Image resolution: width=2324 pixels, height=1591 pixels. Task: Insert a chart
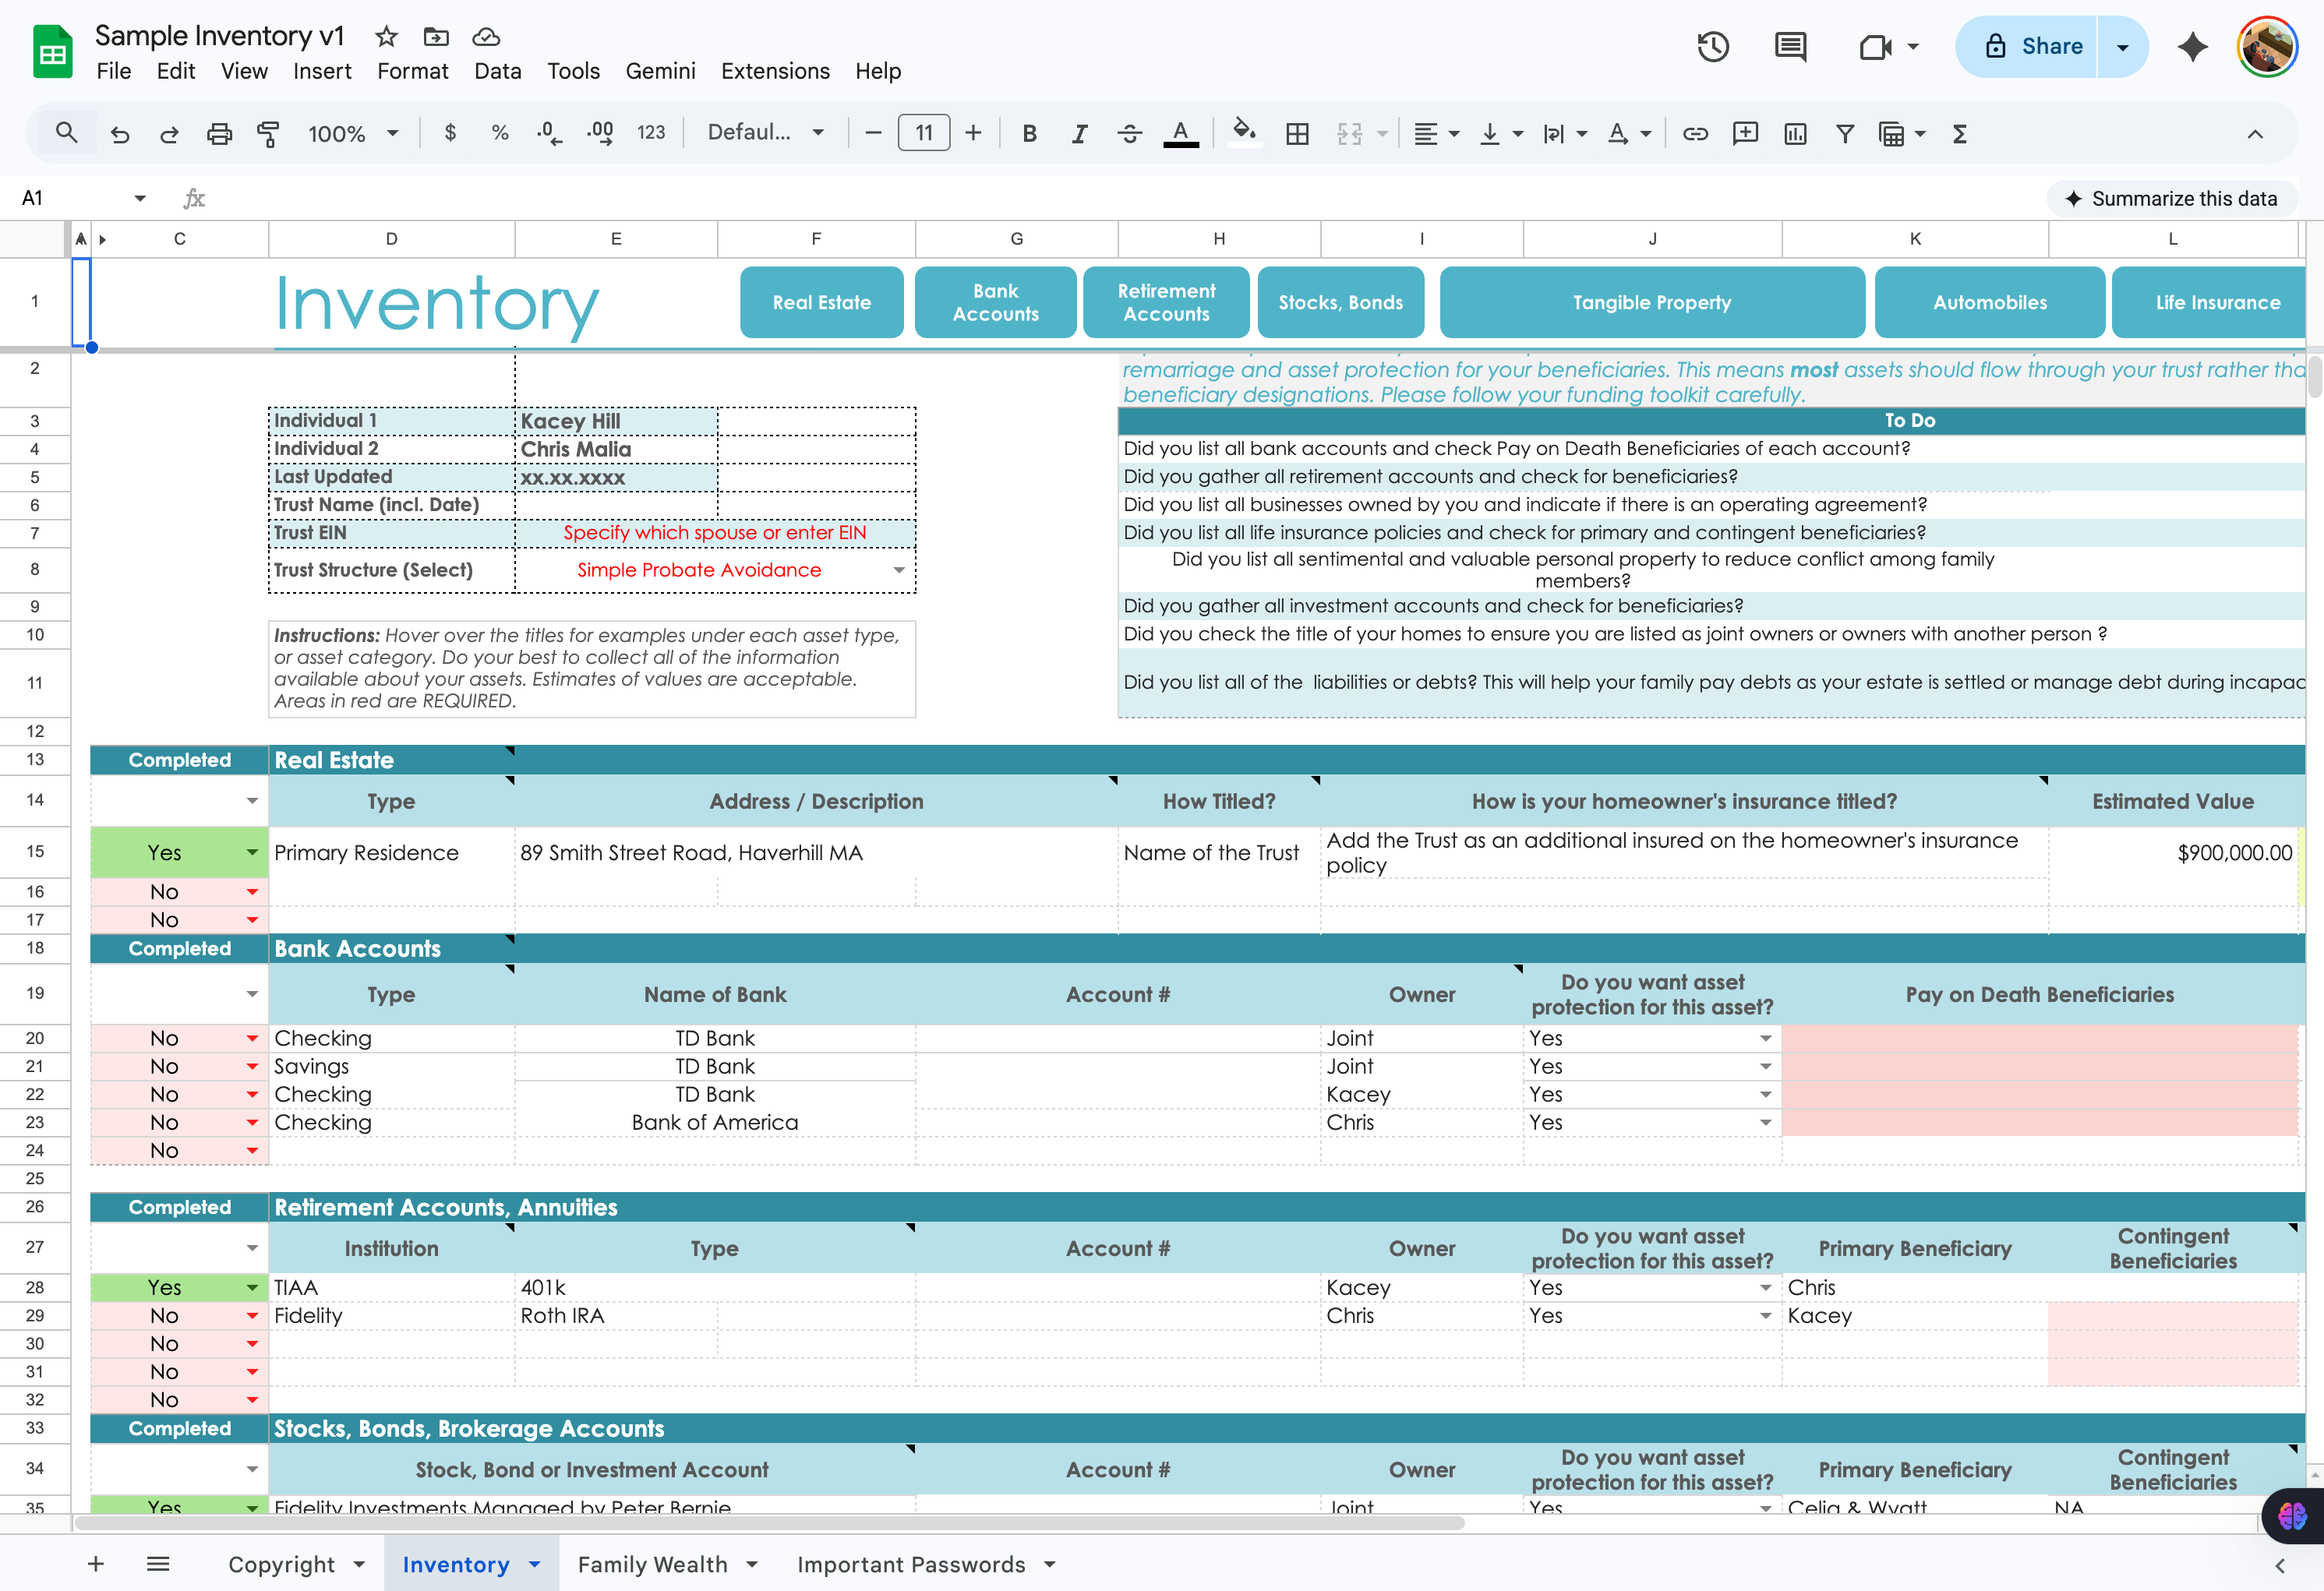(x=1795, y=133)
